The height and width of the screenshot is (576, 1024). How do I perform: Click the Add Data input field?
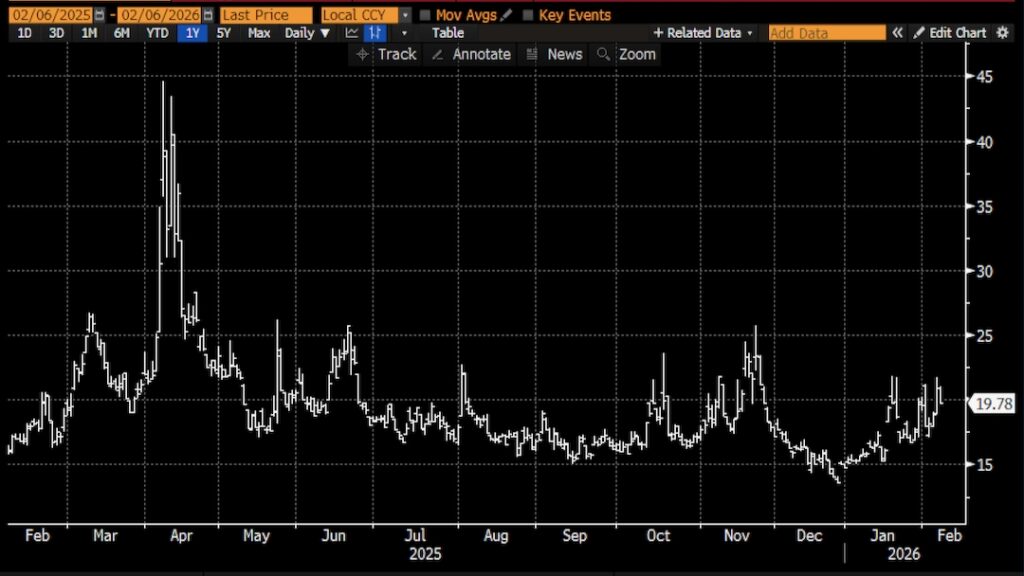click(x=826, y=33)
